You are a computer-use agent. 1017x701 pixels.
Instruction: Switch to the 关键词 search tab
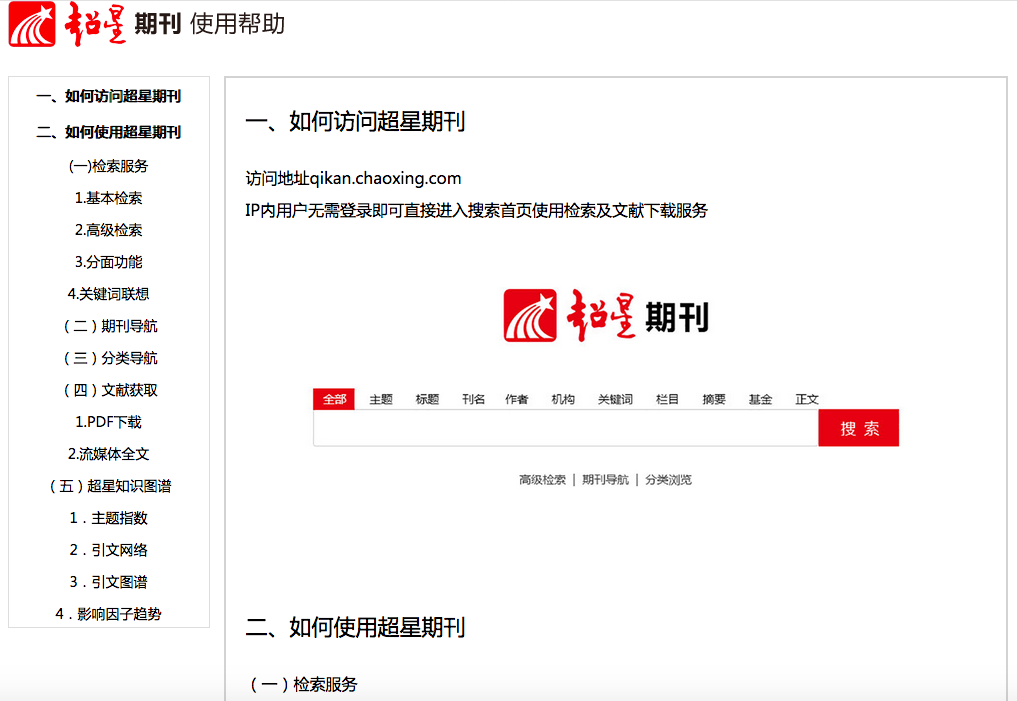615,399
